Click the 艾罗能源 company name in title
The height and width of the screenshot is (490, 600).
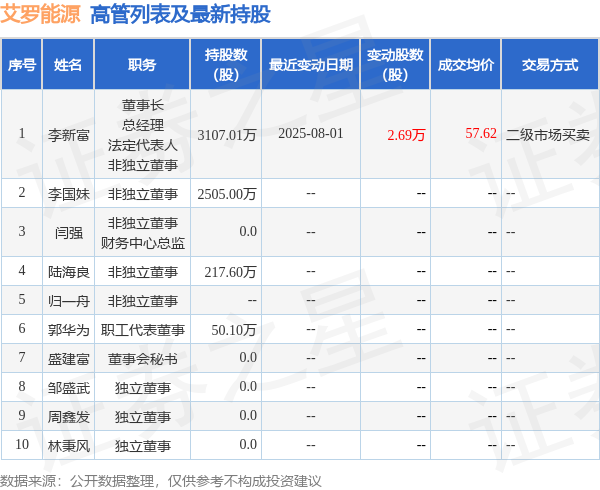coord(40,14)
